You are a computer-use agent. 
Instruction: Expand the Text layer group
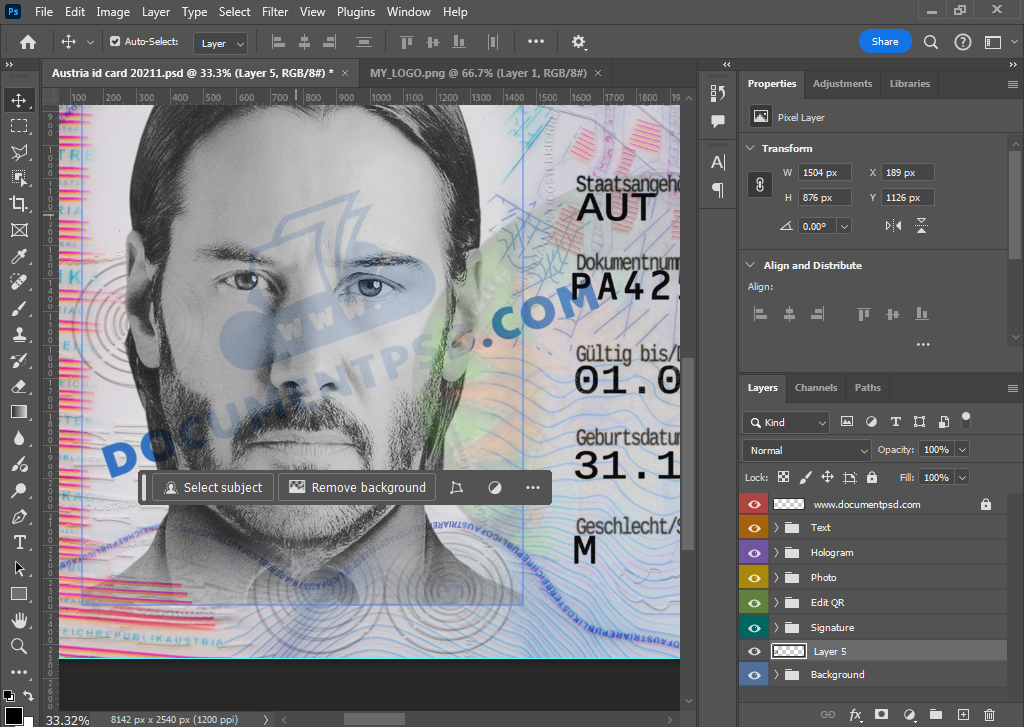pos(776,528)
